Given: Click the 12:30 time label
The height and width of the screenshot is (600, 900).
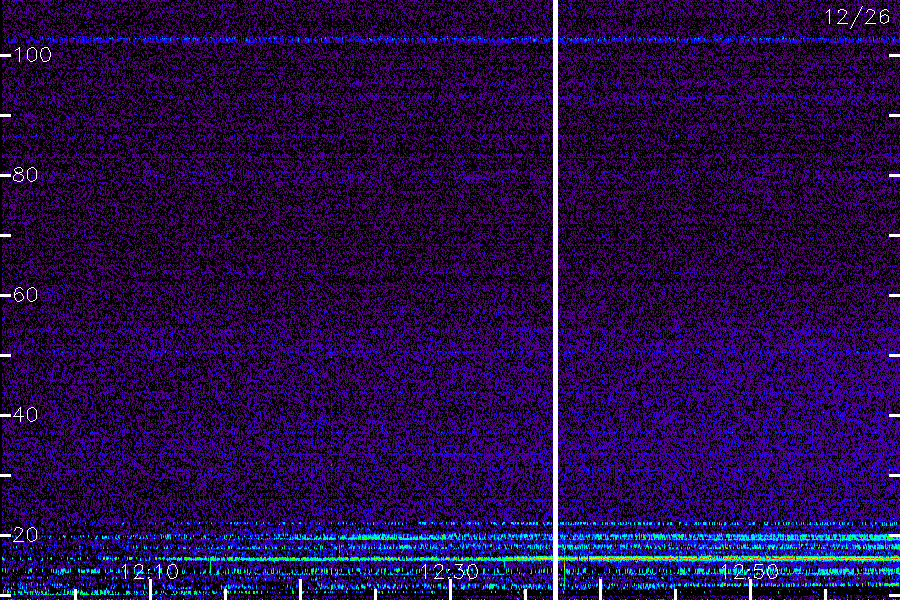Looking at the screenshot, I should [x=449, y=571].
